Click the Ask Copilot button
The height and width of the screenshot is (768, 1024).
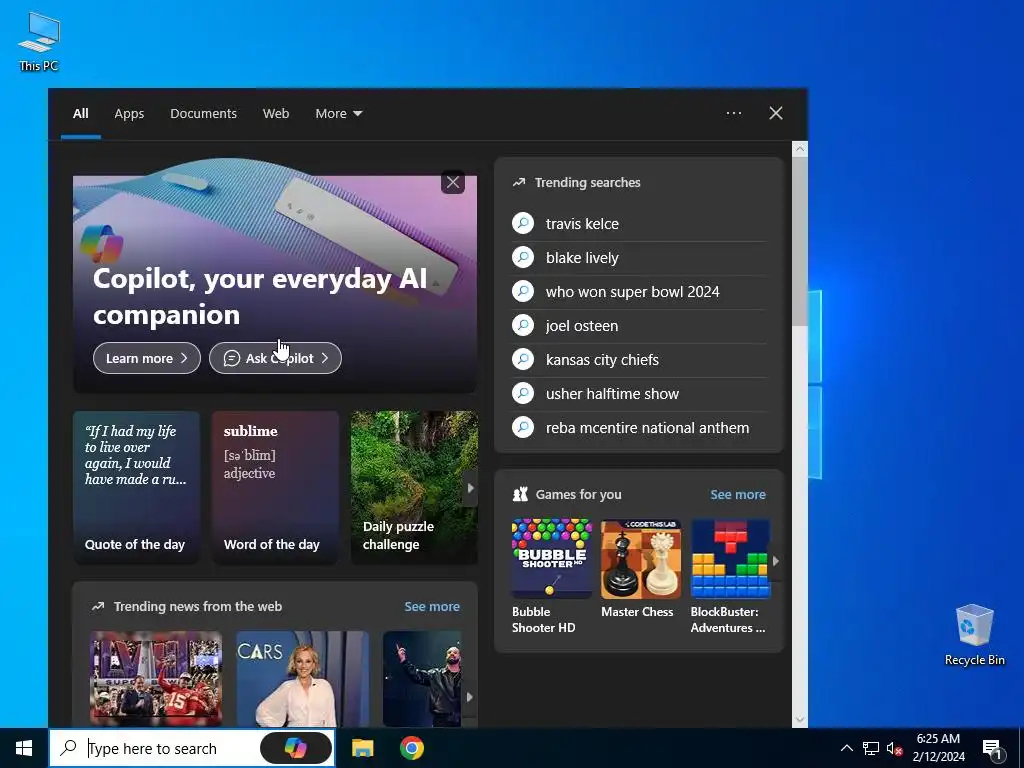(x=275, y=358)
